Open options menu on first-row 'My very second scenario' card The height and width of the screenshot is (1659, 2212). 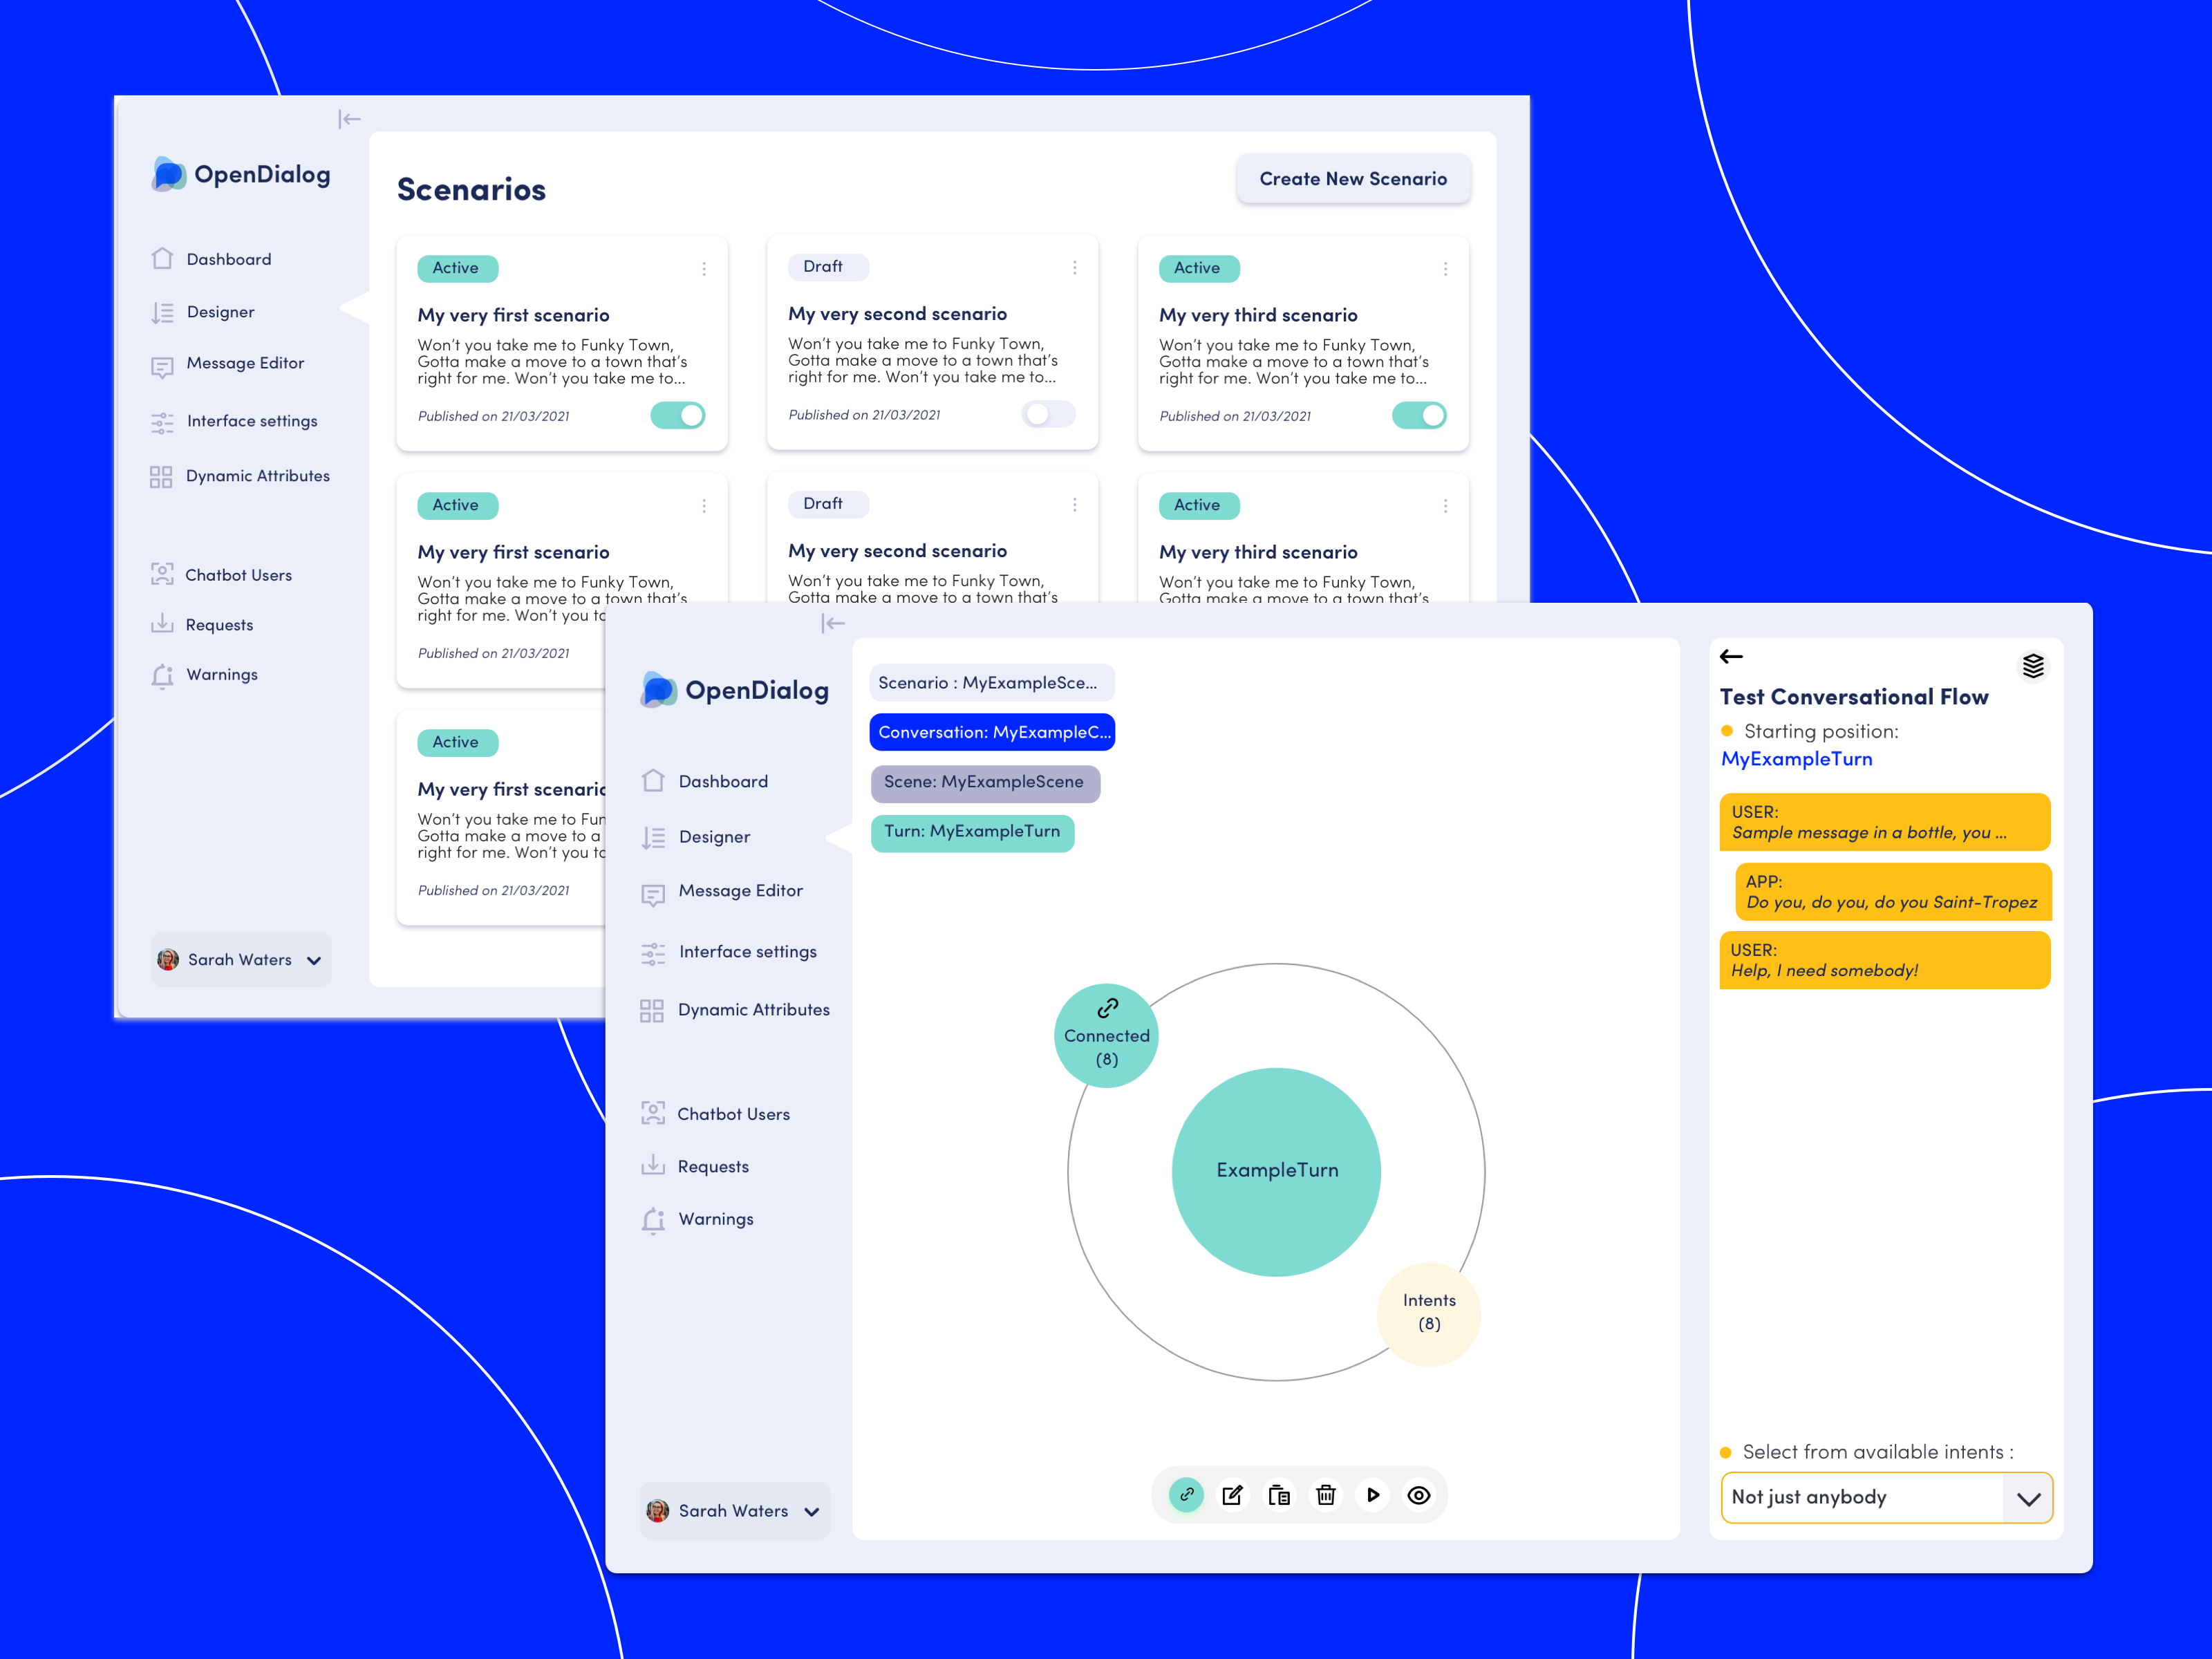1075,268
